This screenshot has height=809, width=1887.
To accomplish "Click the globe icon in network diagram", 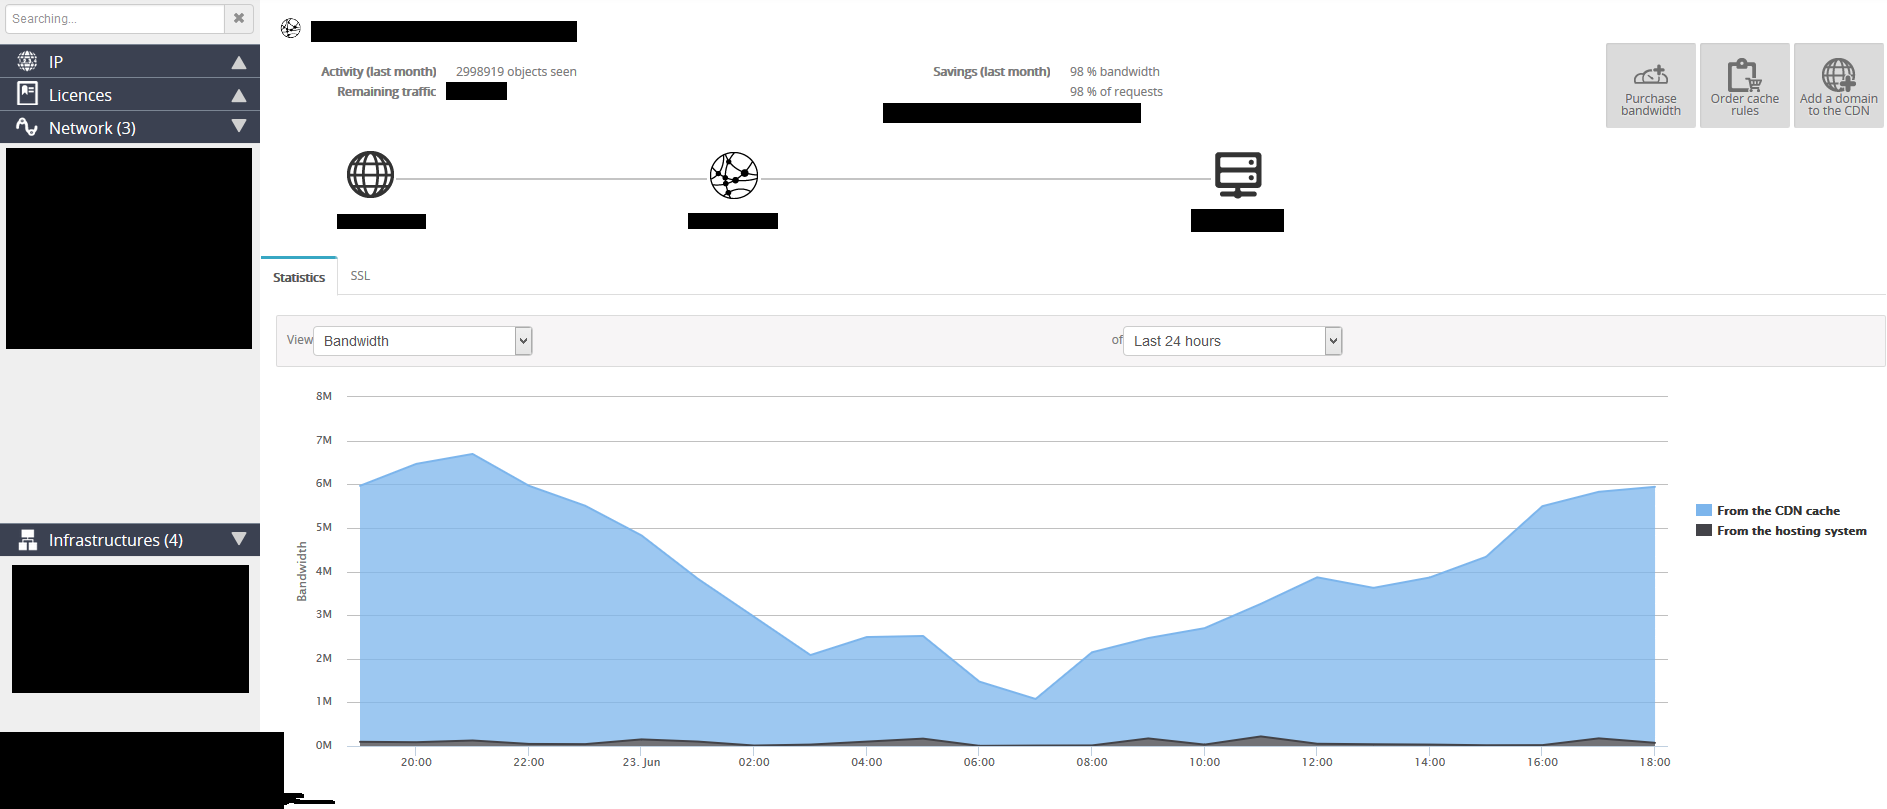I will [x=370, y=175].
